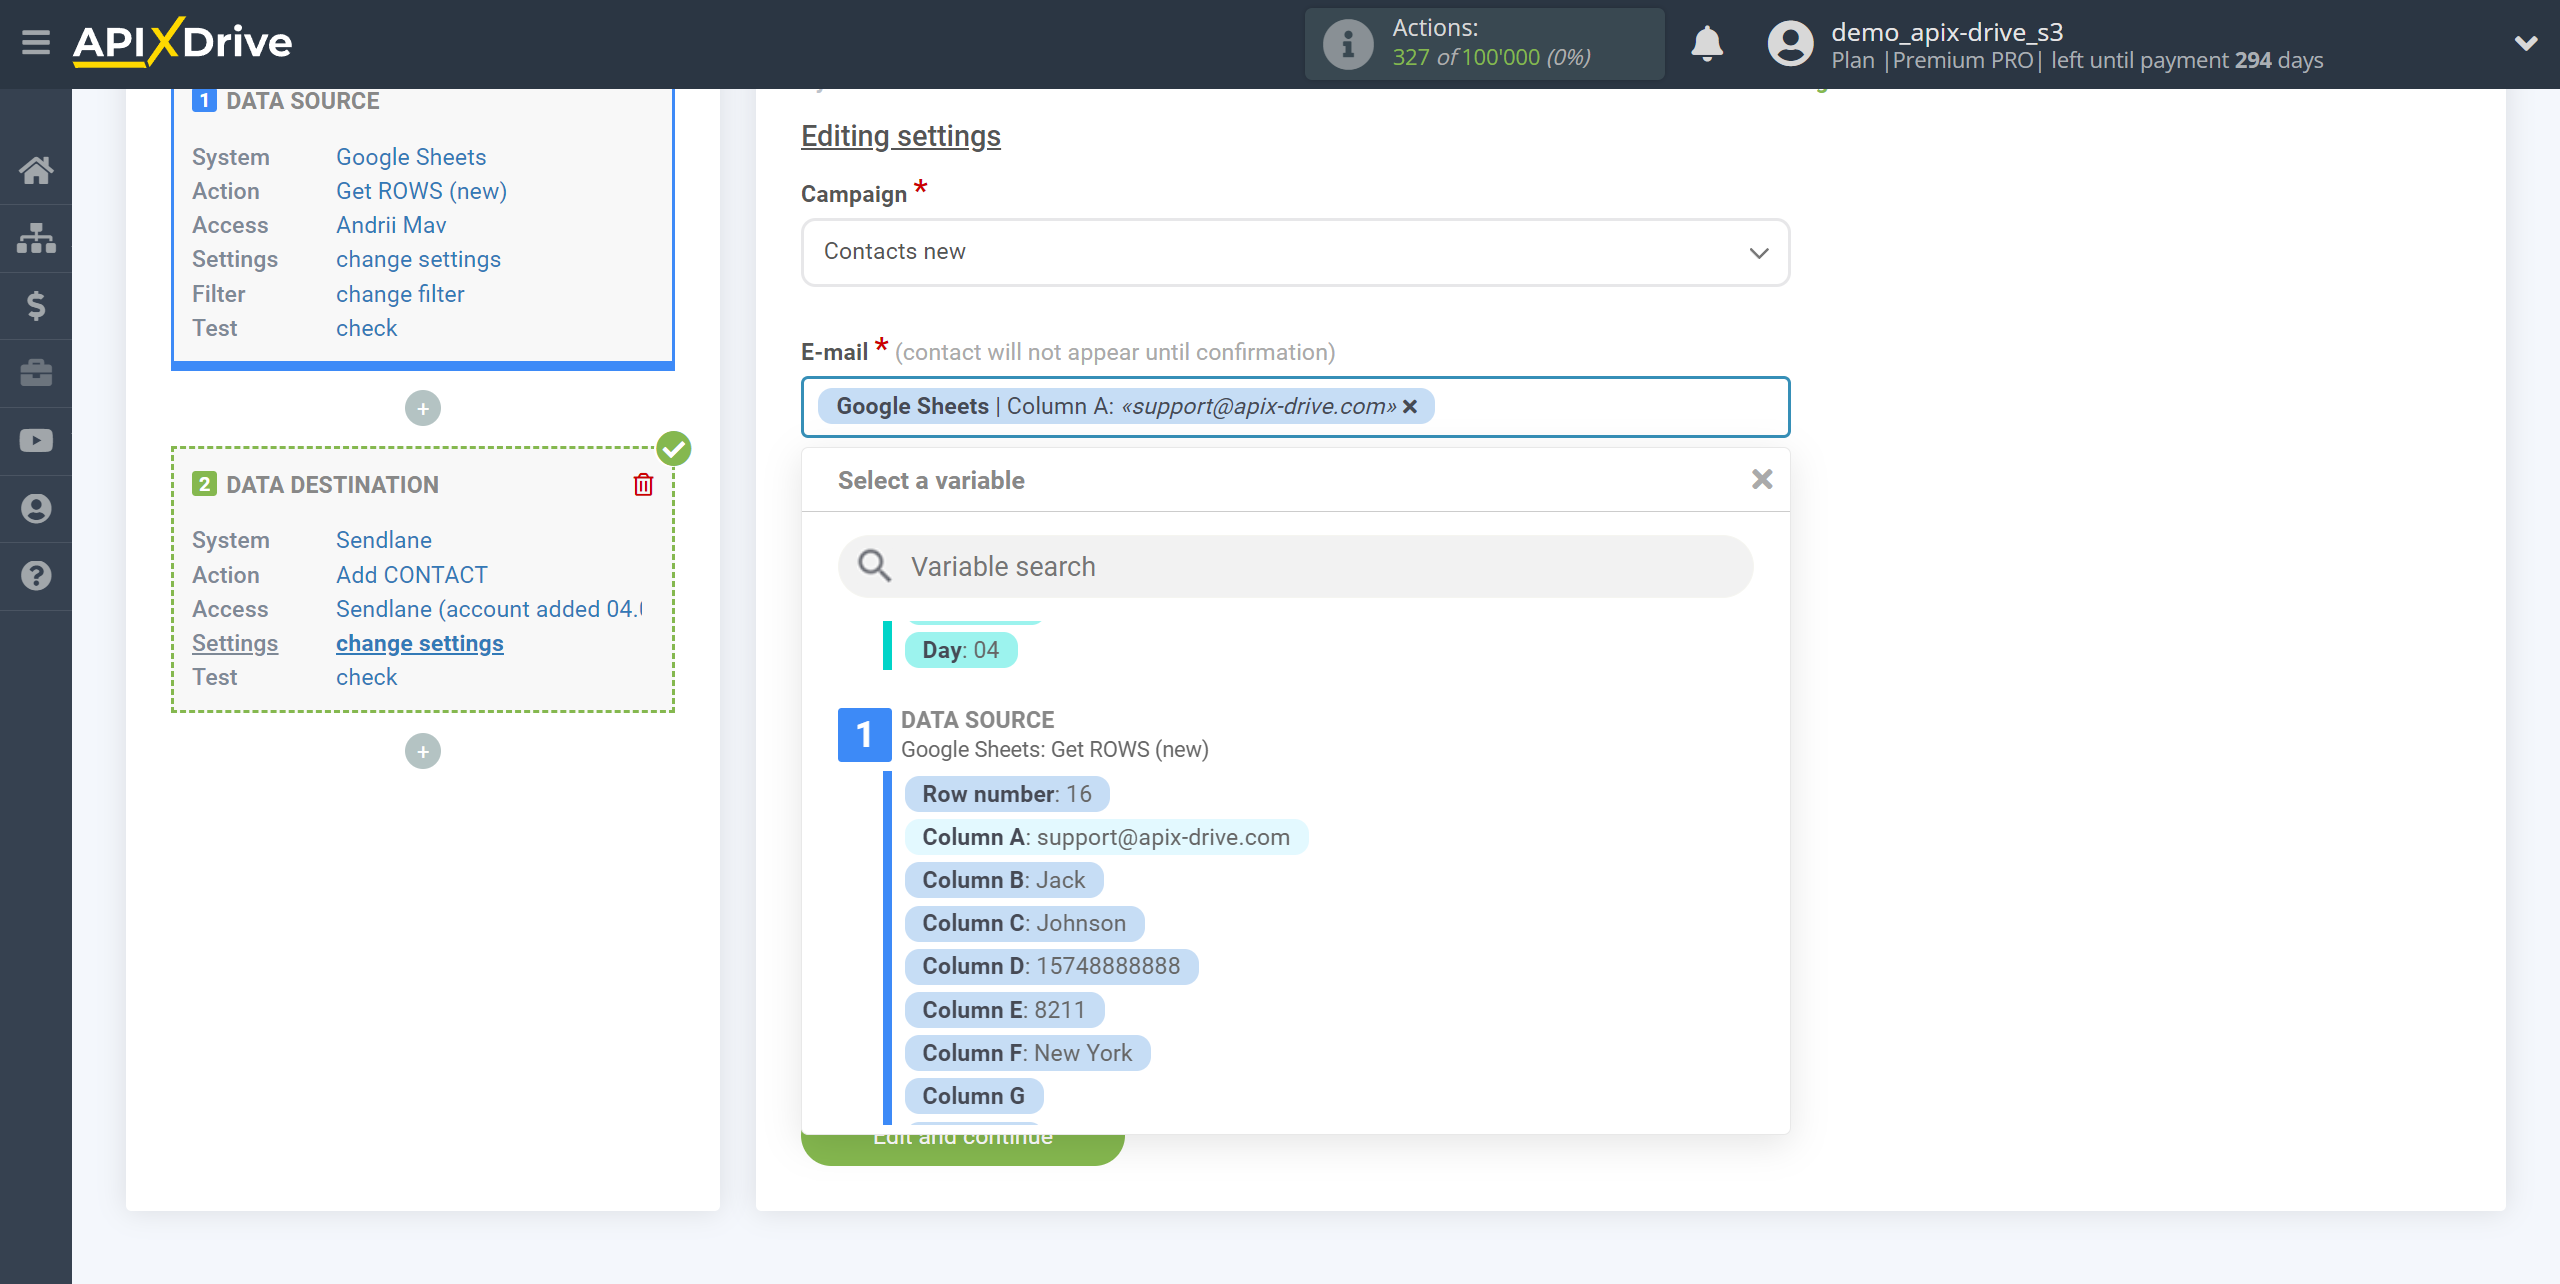The height and width of the screenshot is (1284, 2560).
Task: Click change settings link in DATA DESTINATION
Action: point(419,642)
